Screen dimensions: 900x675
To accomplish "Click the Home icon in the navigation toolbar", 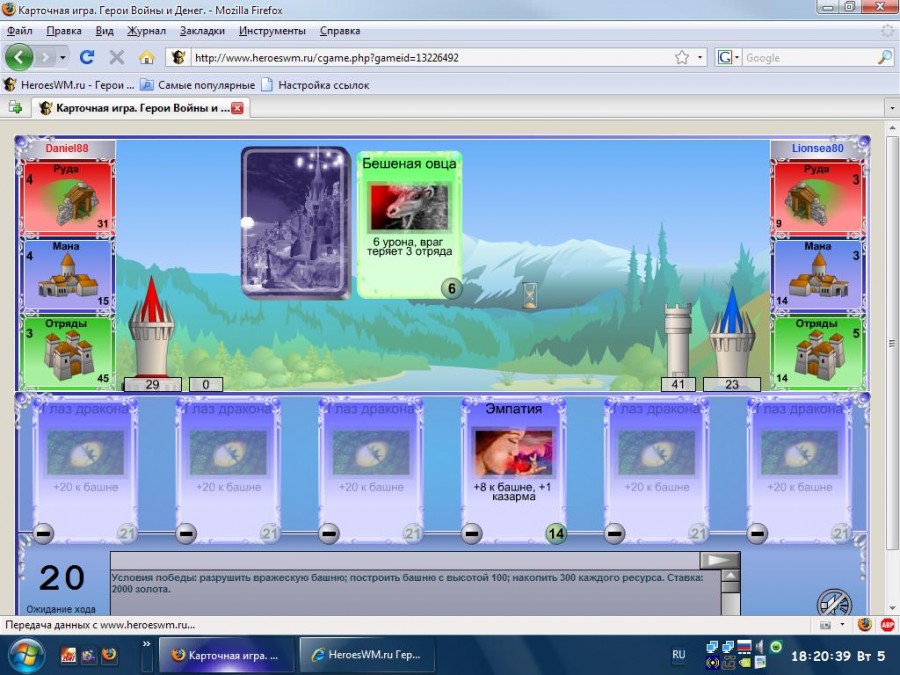I will point(146,57).
